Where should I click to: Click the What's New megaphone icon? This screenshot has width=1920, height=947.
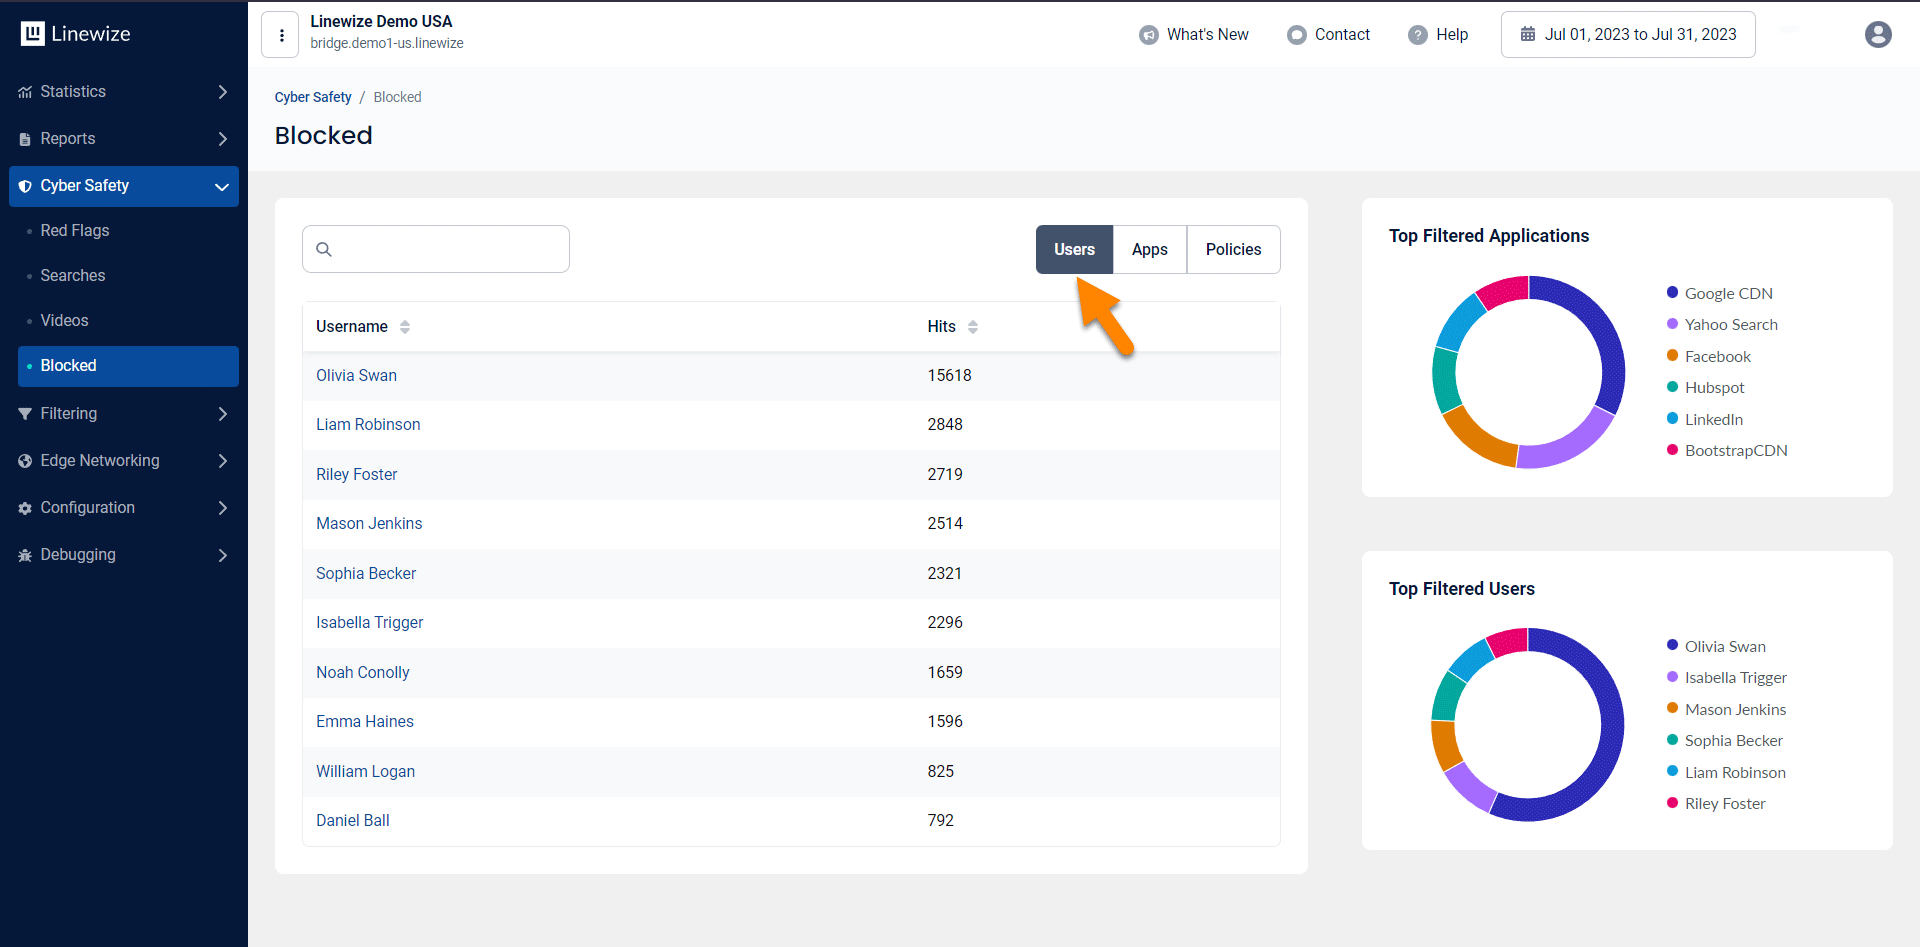1148,35
